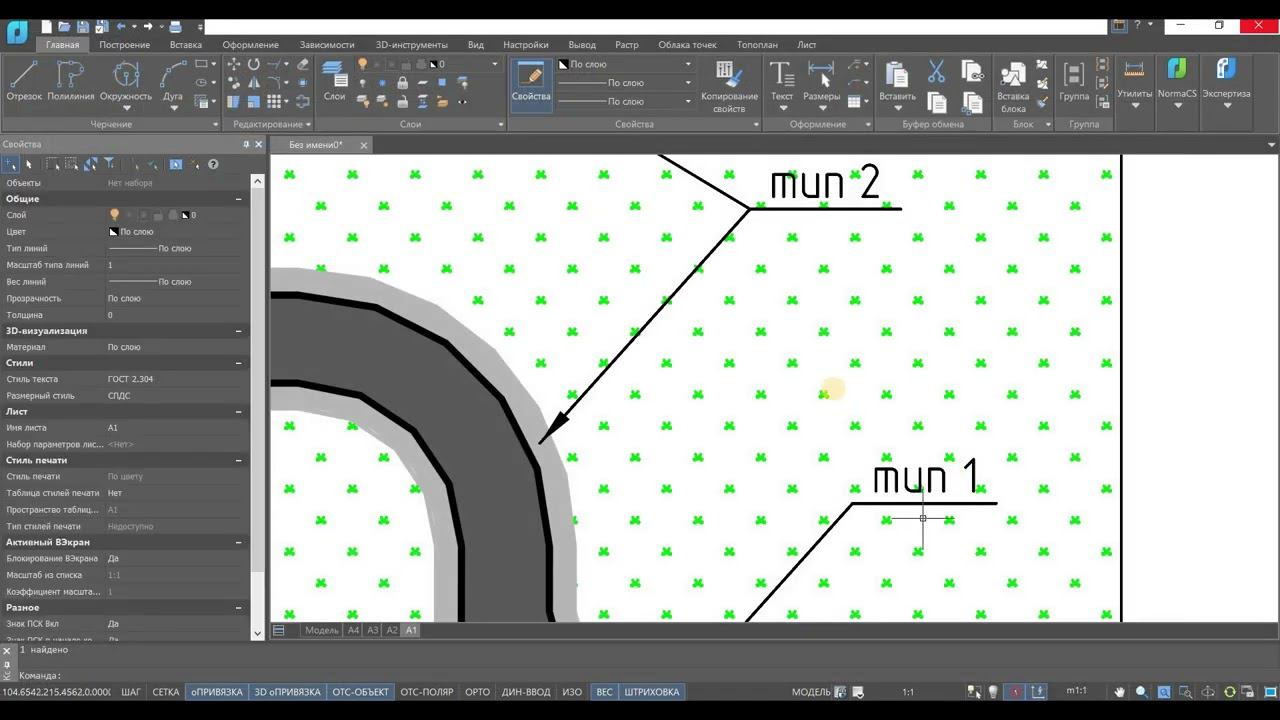Switch to the 3D-инструменты ribbon tab

[412, 45]
